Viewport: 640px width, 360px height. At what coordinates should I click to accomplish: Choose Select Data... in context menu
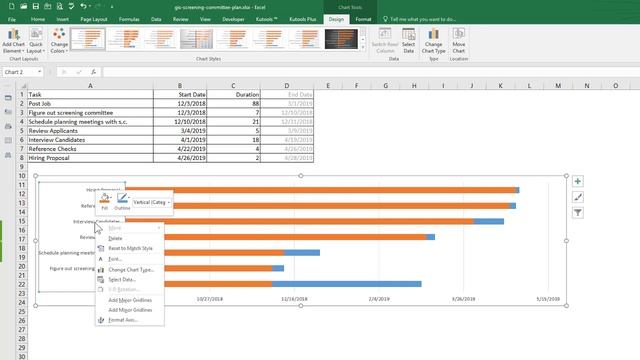129,280
